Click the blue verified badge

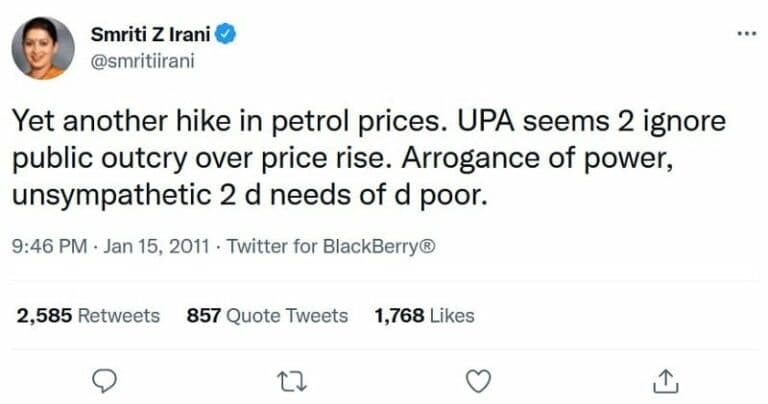point(227,35)
